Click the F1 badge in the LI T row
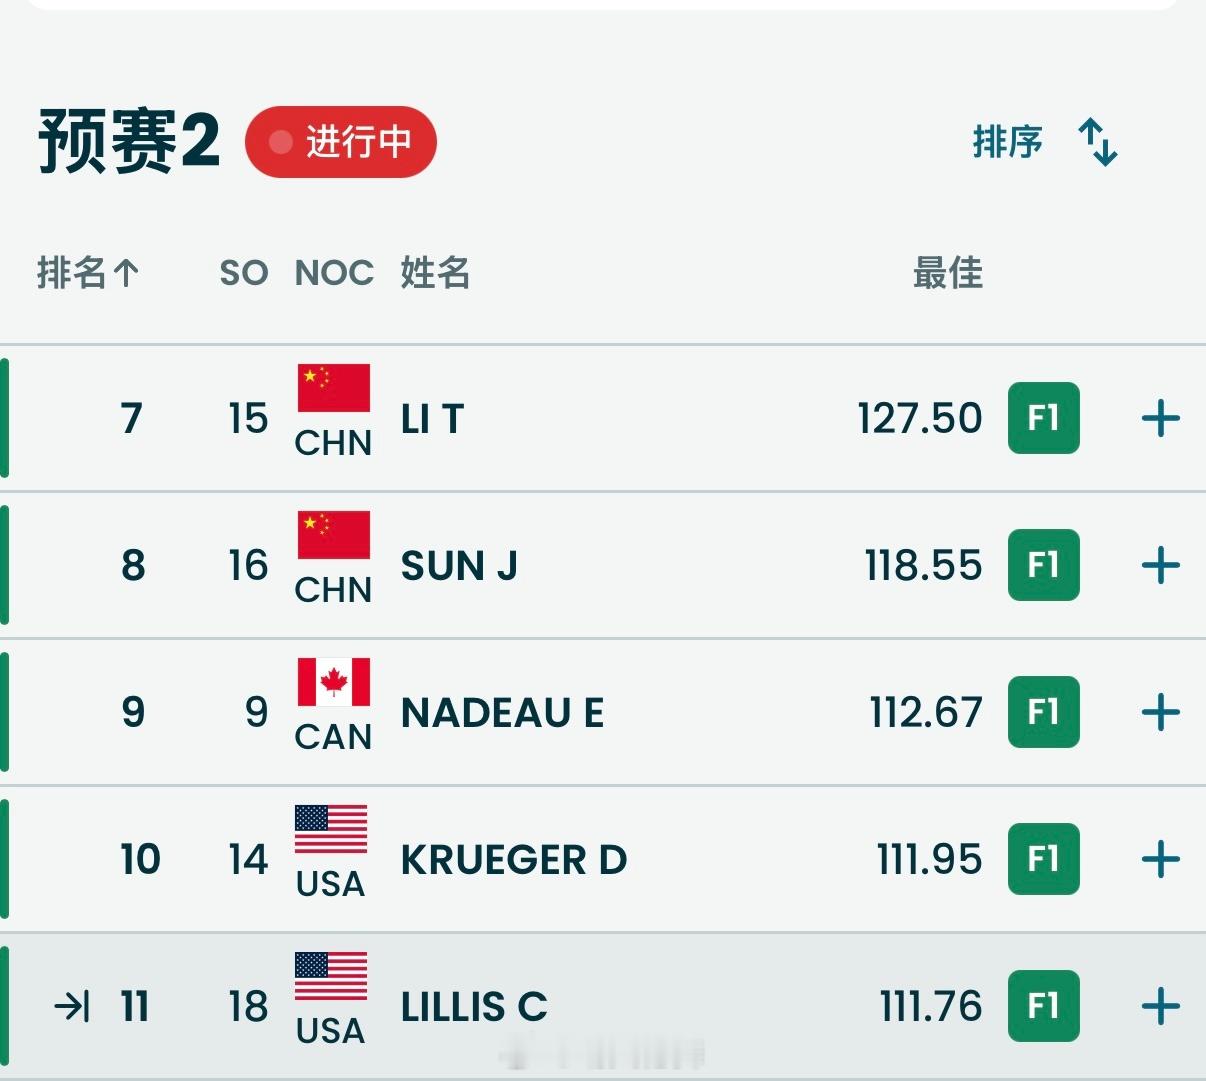1206x1081 pixels. [1043, 418]
